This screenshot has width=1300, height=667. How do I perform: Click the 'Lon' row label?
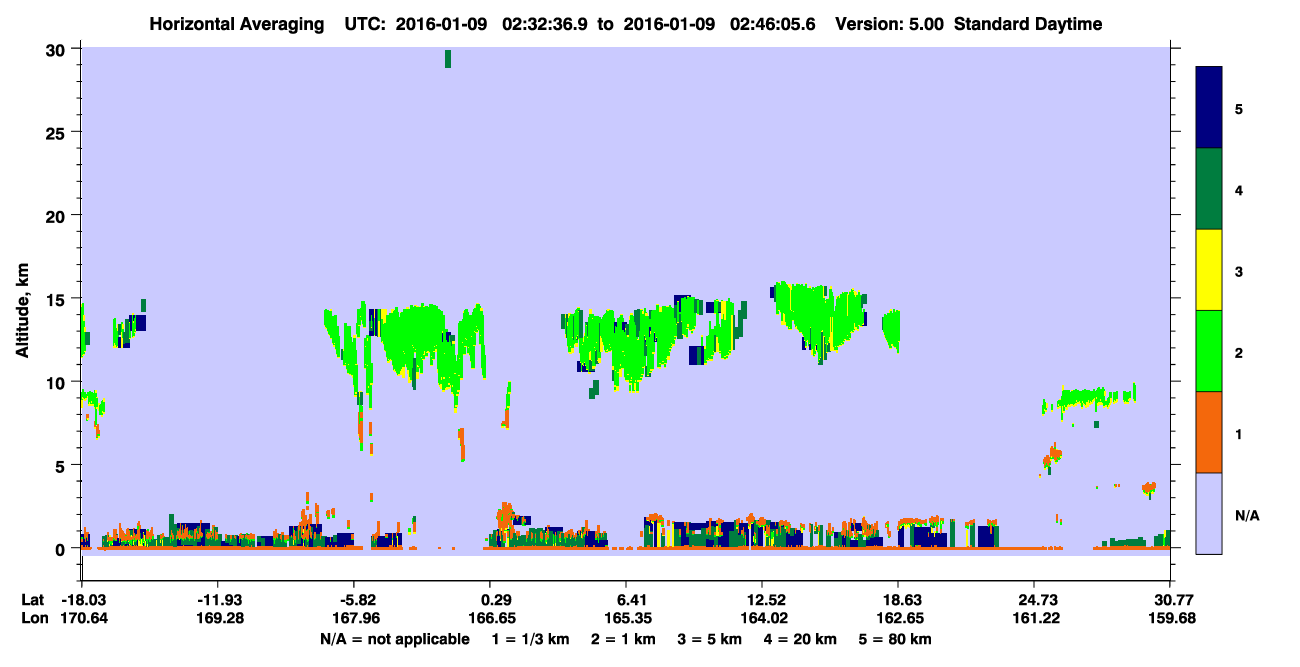coord(35,618)
